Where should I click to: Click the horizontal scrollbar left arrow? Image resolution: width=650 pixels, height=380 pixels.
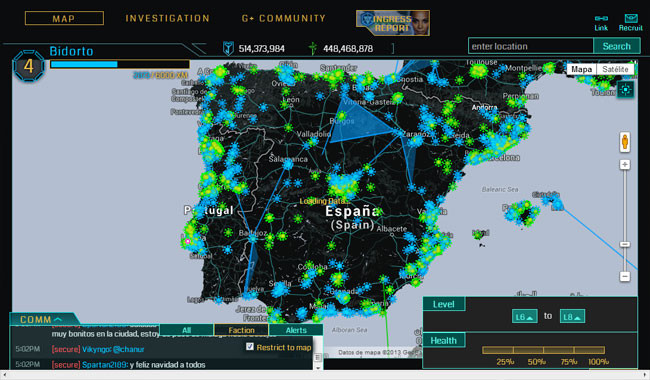click(x=4, y=374)
